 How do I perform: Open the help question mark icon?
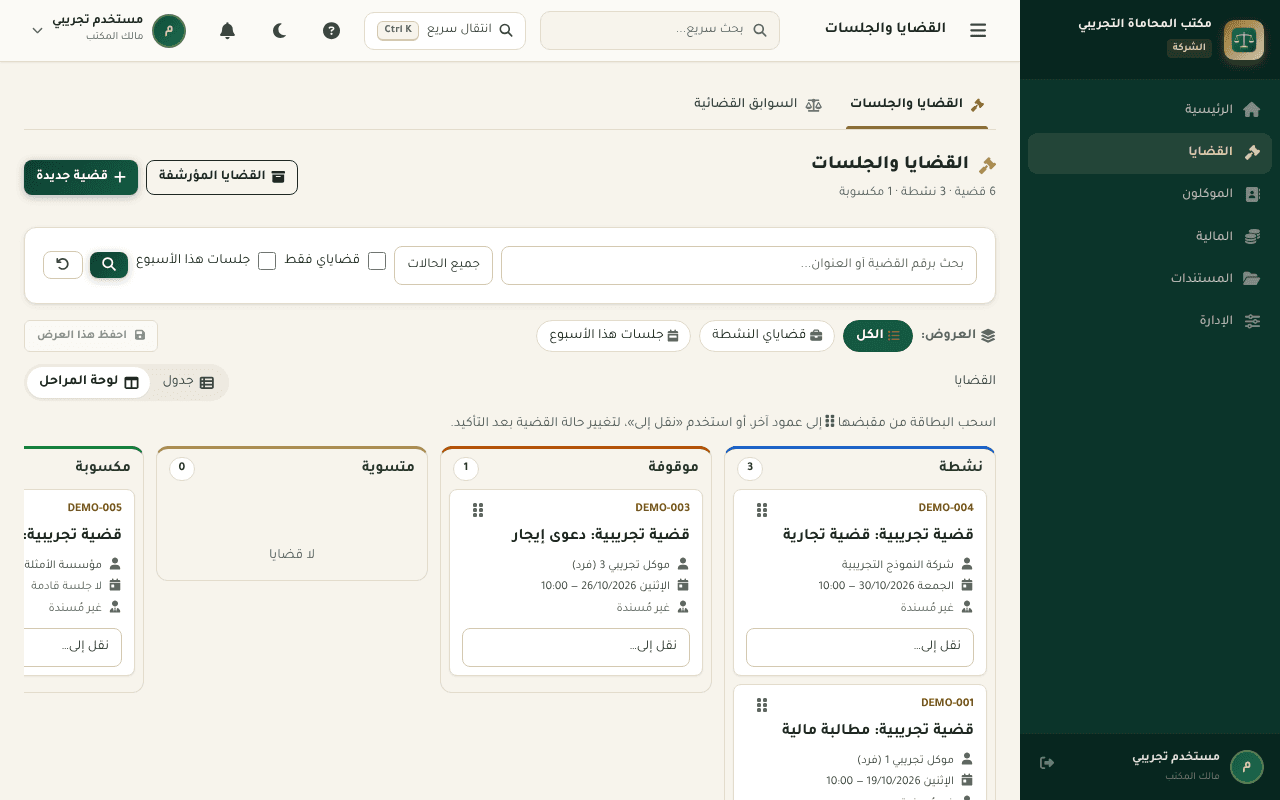pyautogui.click(x=332, y=30)
